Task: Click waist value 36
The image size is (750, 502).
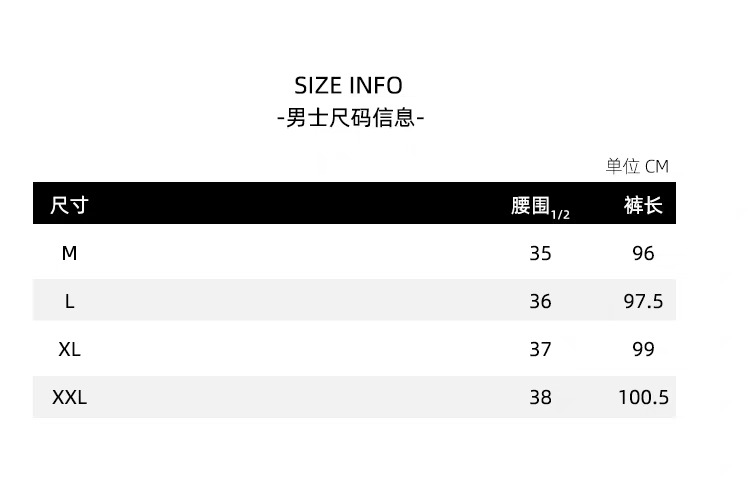Action: click(x=540, y=301)
